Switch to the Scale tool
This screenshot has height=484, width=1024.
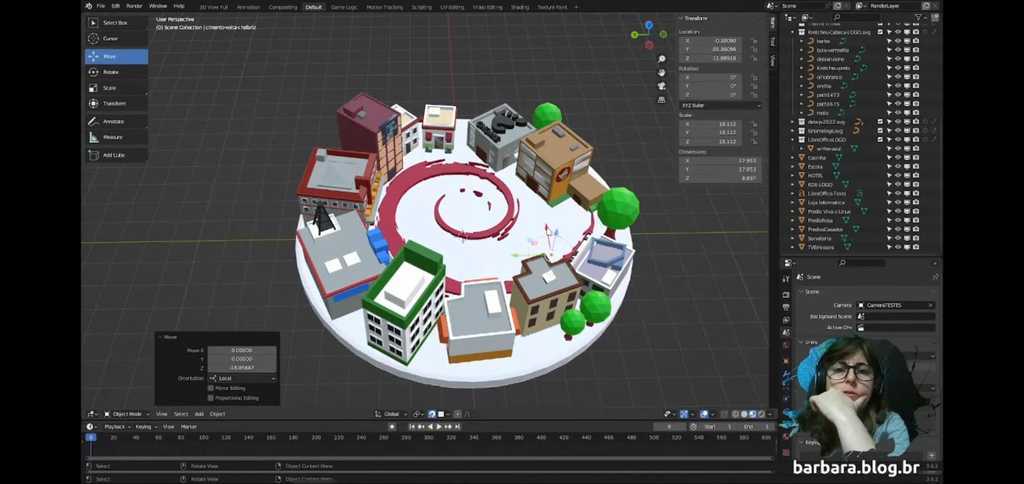pos(116,88)
